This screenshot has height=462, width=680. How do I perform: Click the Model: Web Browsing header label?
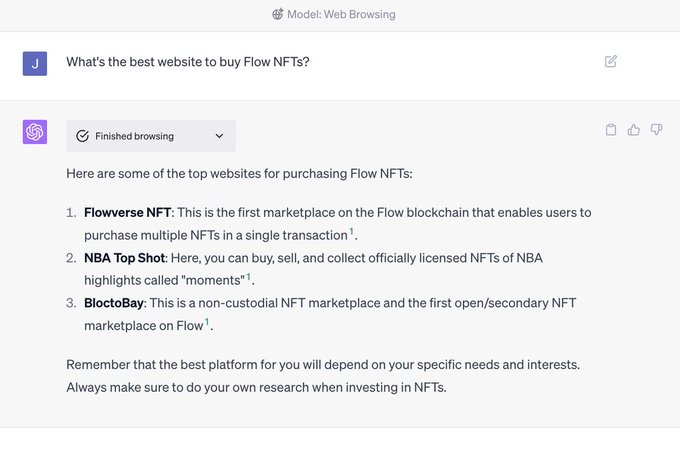340,14
